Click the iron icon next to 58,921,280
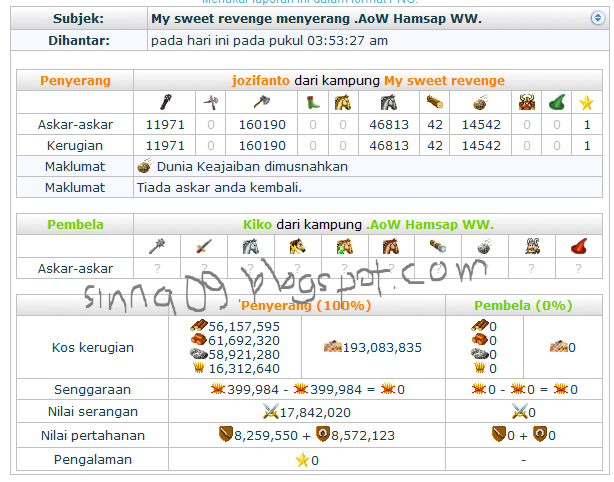Screen dimensions: 614x482 (x=199, y=354)
